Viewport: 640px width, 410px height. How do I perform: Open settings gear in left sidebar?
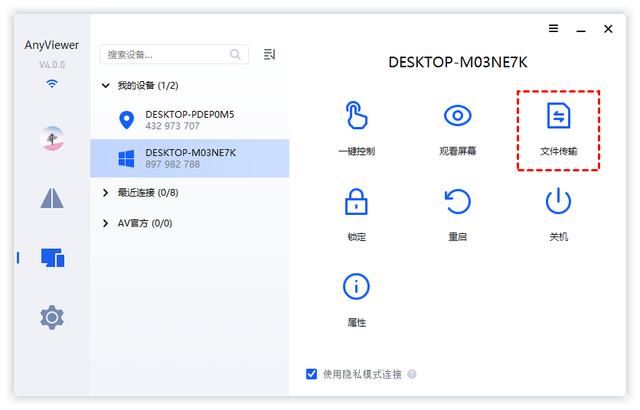pyautogui.click(x=52, y=317)
